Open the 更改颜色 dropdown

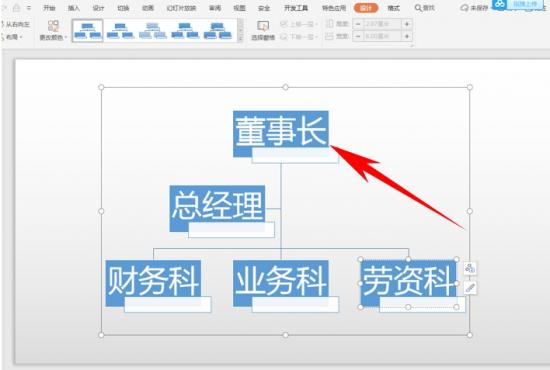pyautogui.click(x=53, y=31)
